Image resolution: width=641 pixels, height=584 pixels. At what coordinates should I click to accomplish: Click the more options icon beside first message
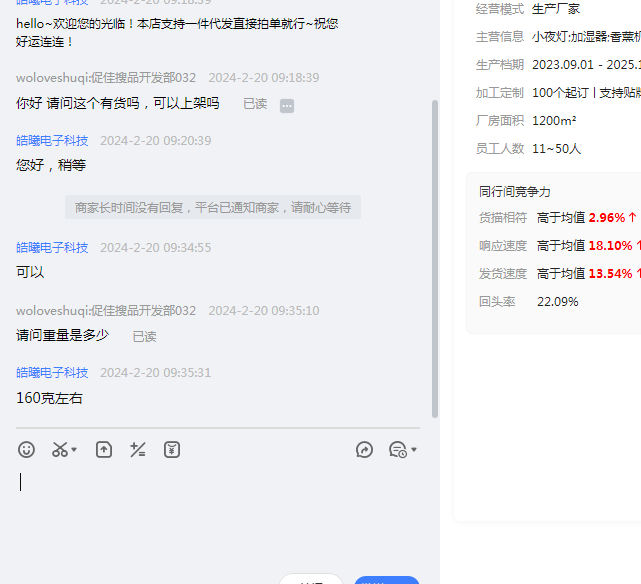click(287, 105)
